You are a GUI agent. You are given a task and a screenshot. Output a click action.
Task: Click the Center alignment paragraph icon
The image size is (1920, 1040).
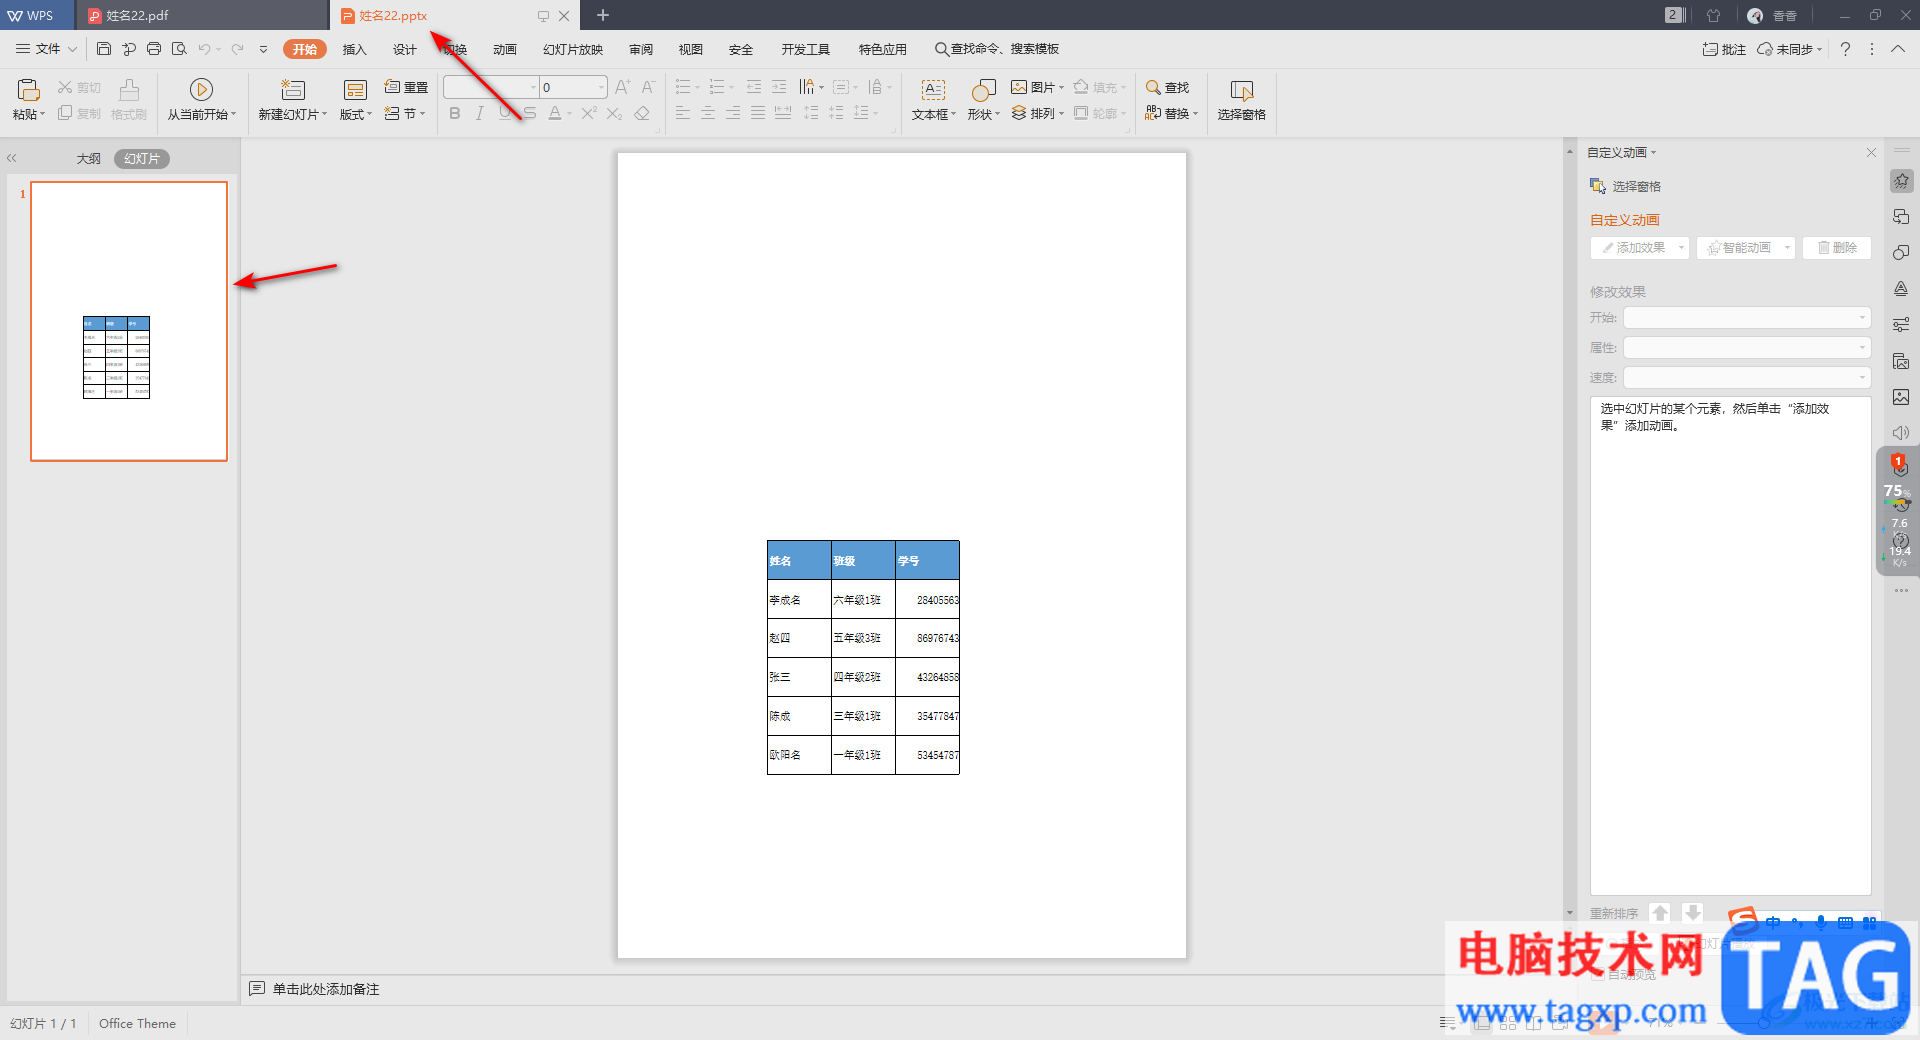point(708,113)
